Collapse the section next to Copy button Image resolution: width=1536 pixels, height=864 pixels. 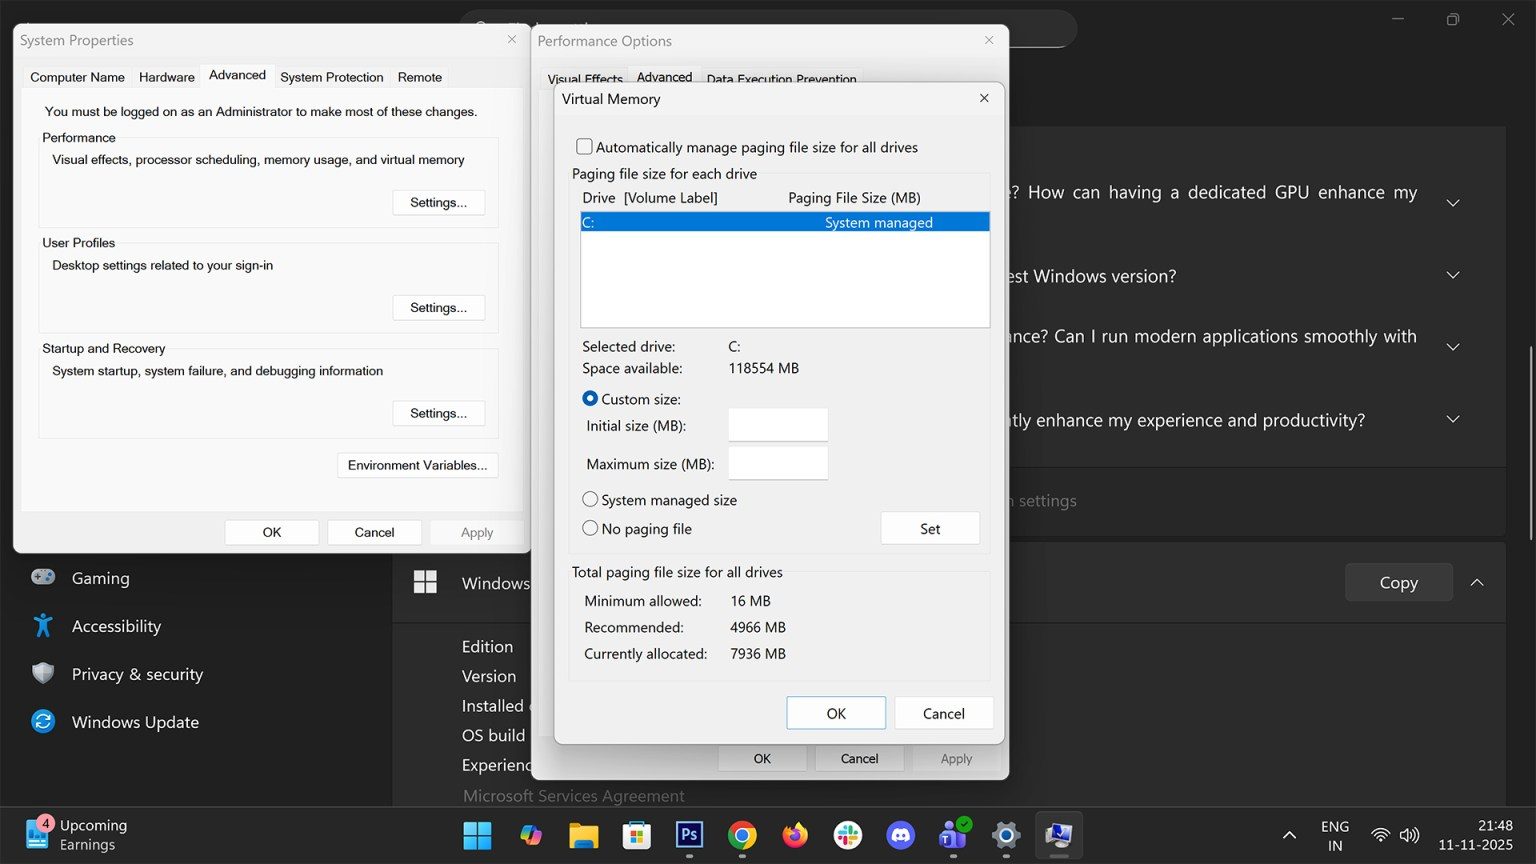(x=1477, y=583)
